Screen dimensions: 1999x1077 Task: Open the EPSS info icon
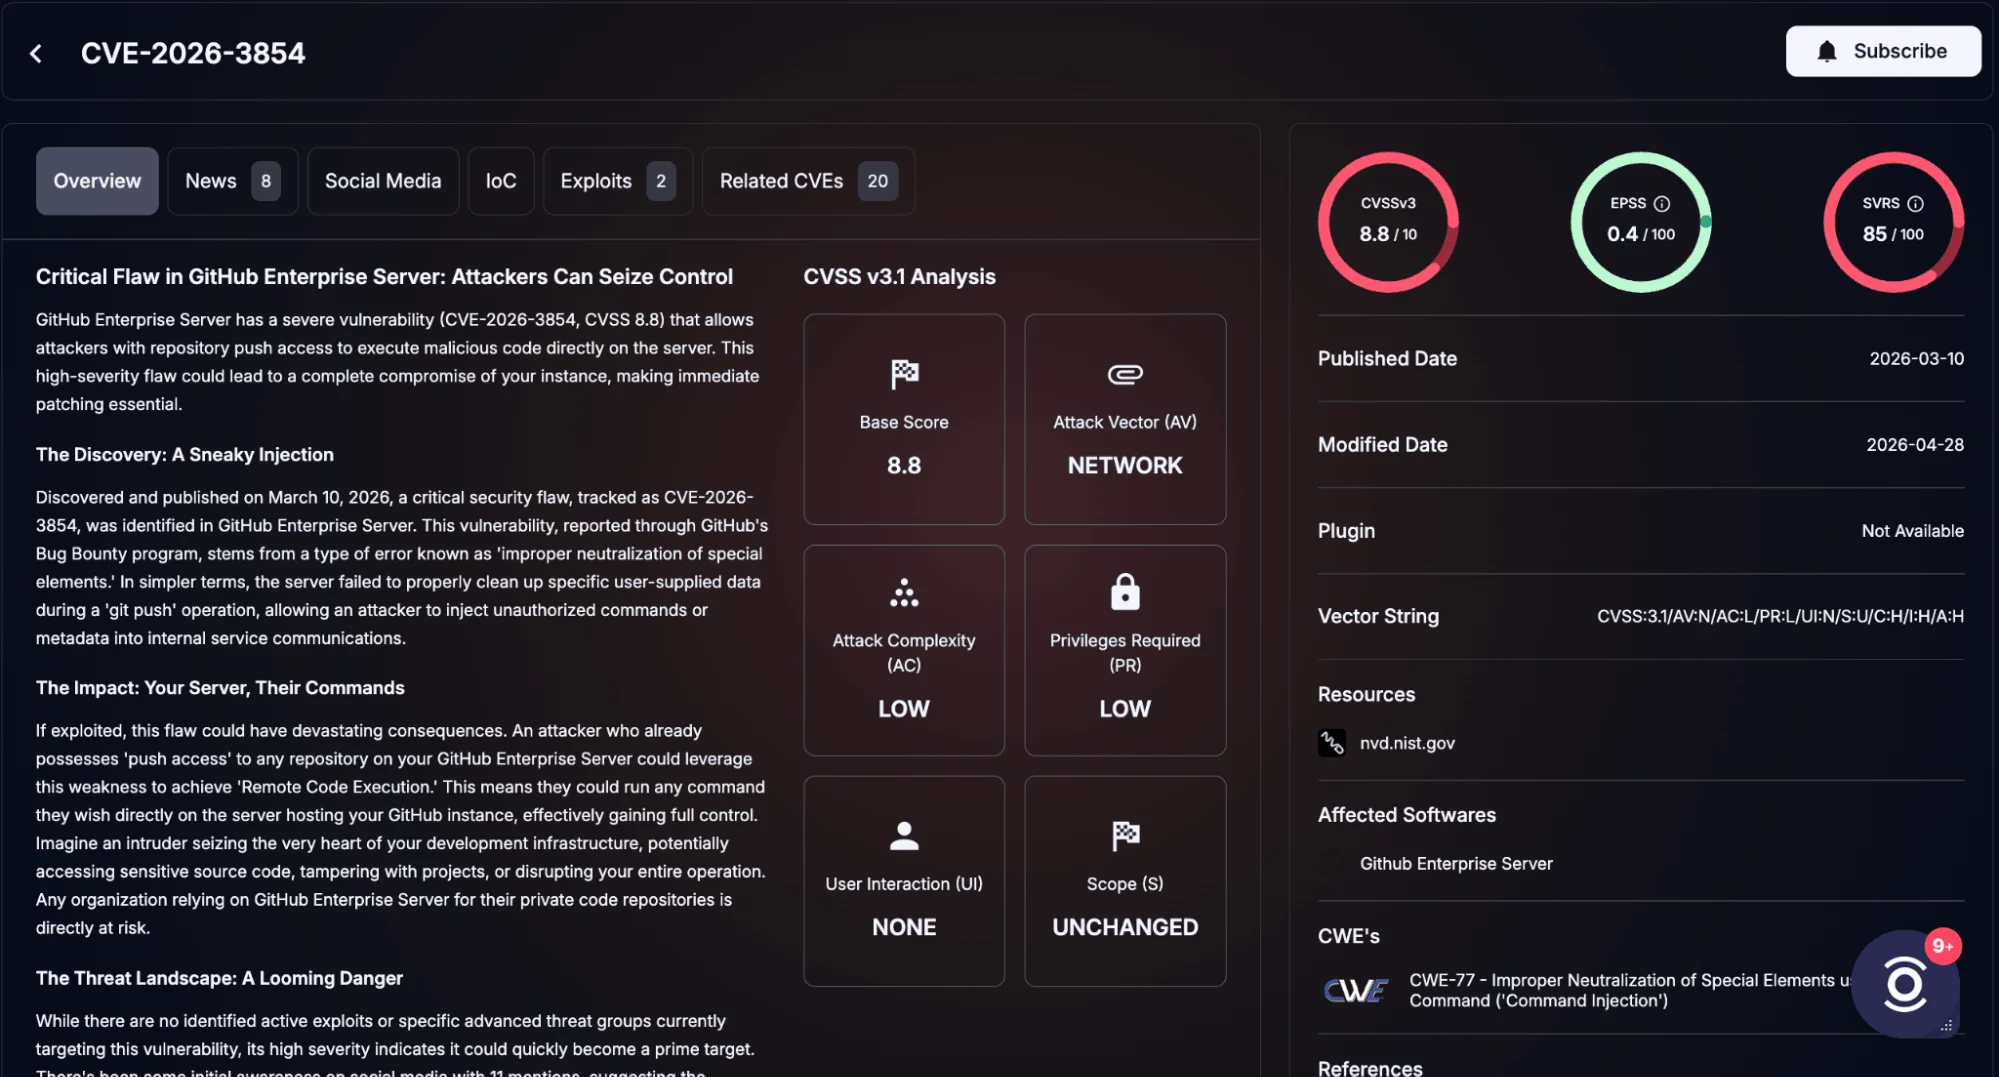pyautogui.click(x=1662, y=203)
